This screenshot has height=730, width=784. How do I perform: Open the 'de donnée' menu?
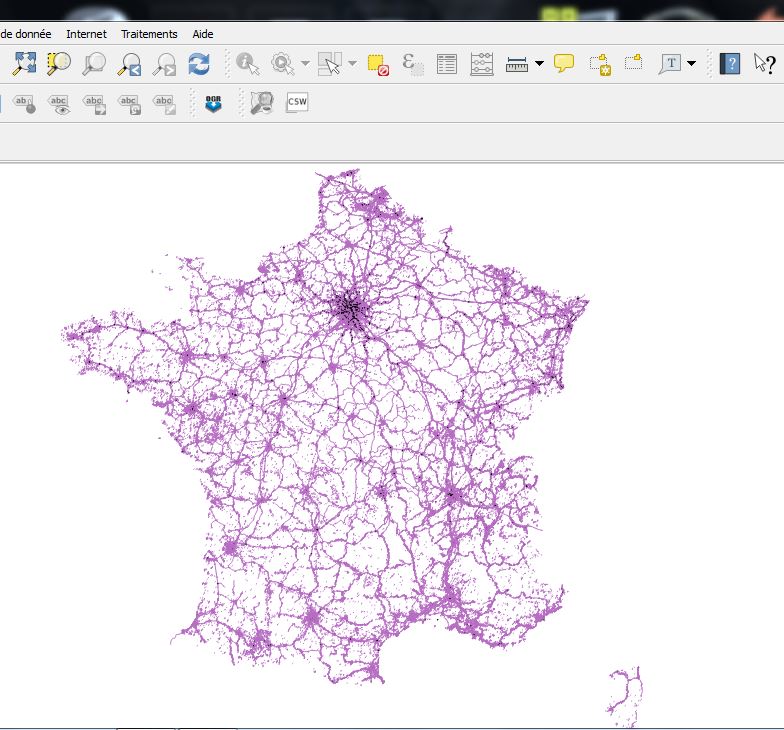tap(26, 34)
